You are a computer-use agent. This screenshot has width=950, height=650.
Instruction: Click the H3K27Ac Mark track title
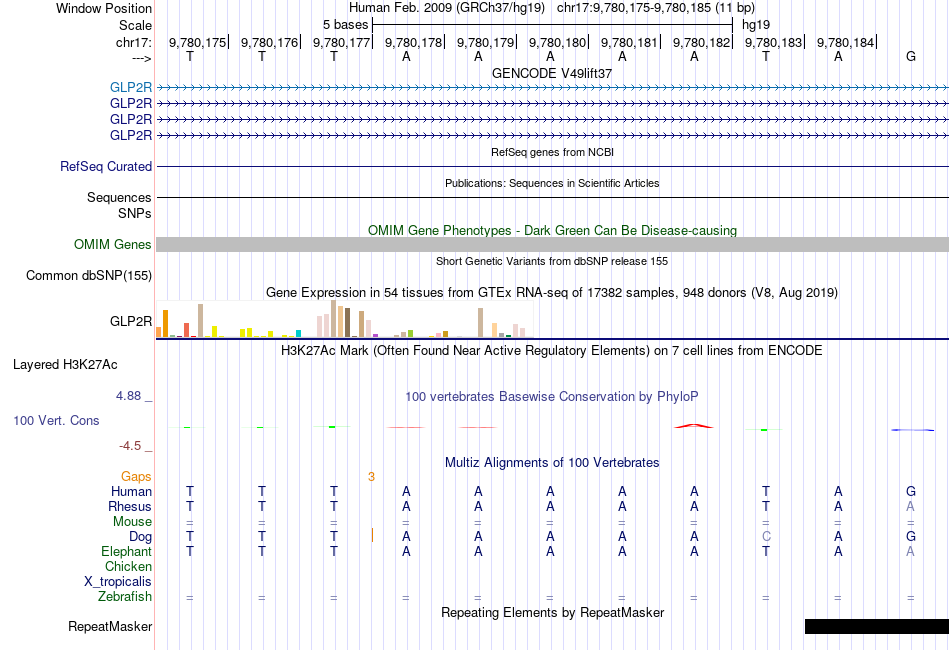pyautogui.click(x=552, y=351)
